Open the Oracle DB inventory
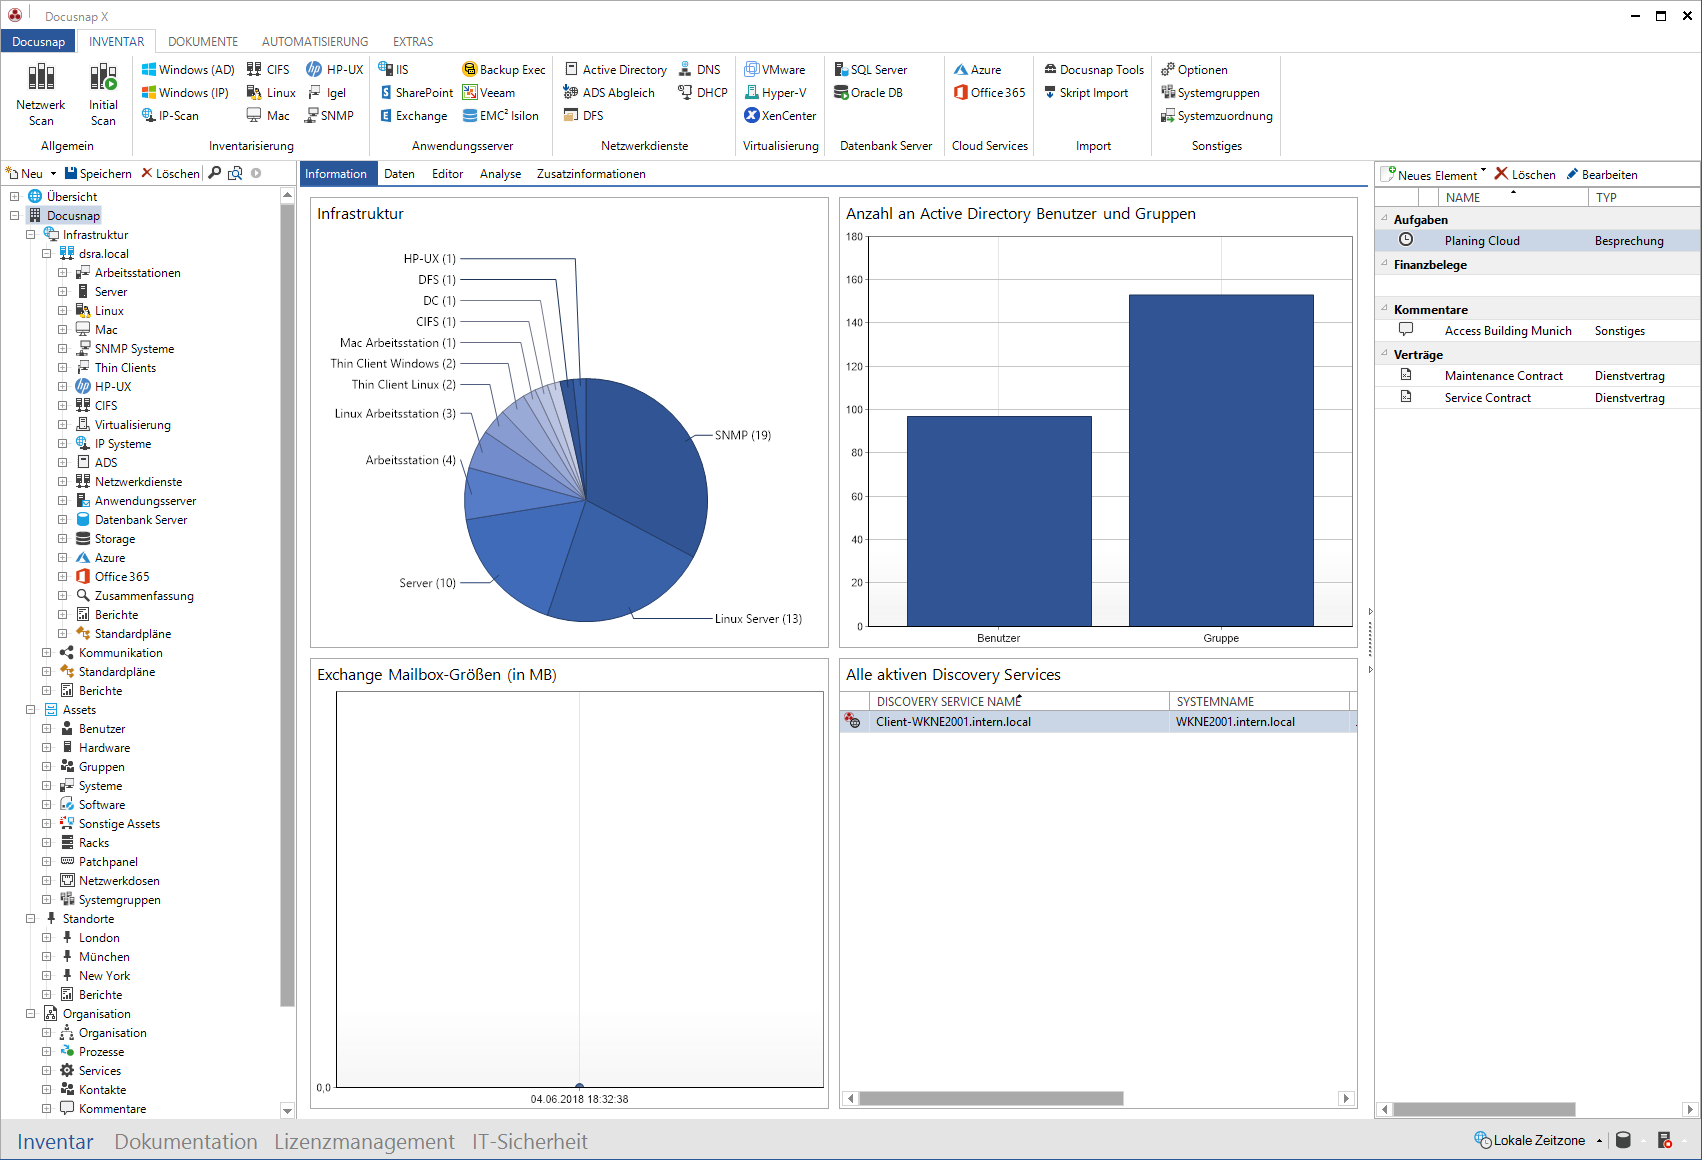The height and width of the screenshot is (1160, 1702). click(869, 93)
